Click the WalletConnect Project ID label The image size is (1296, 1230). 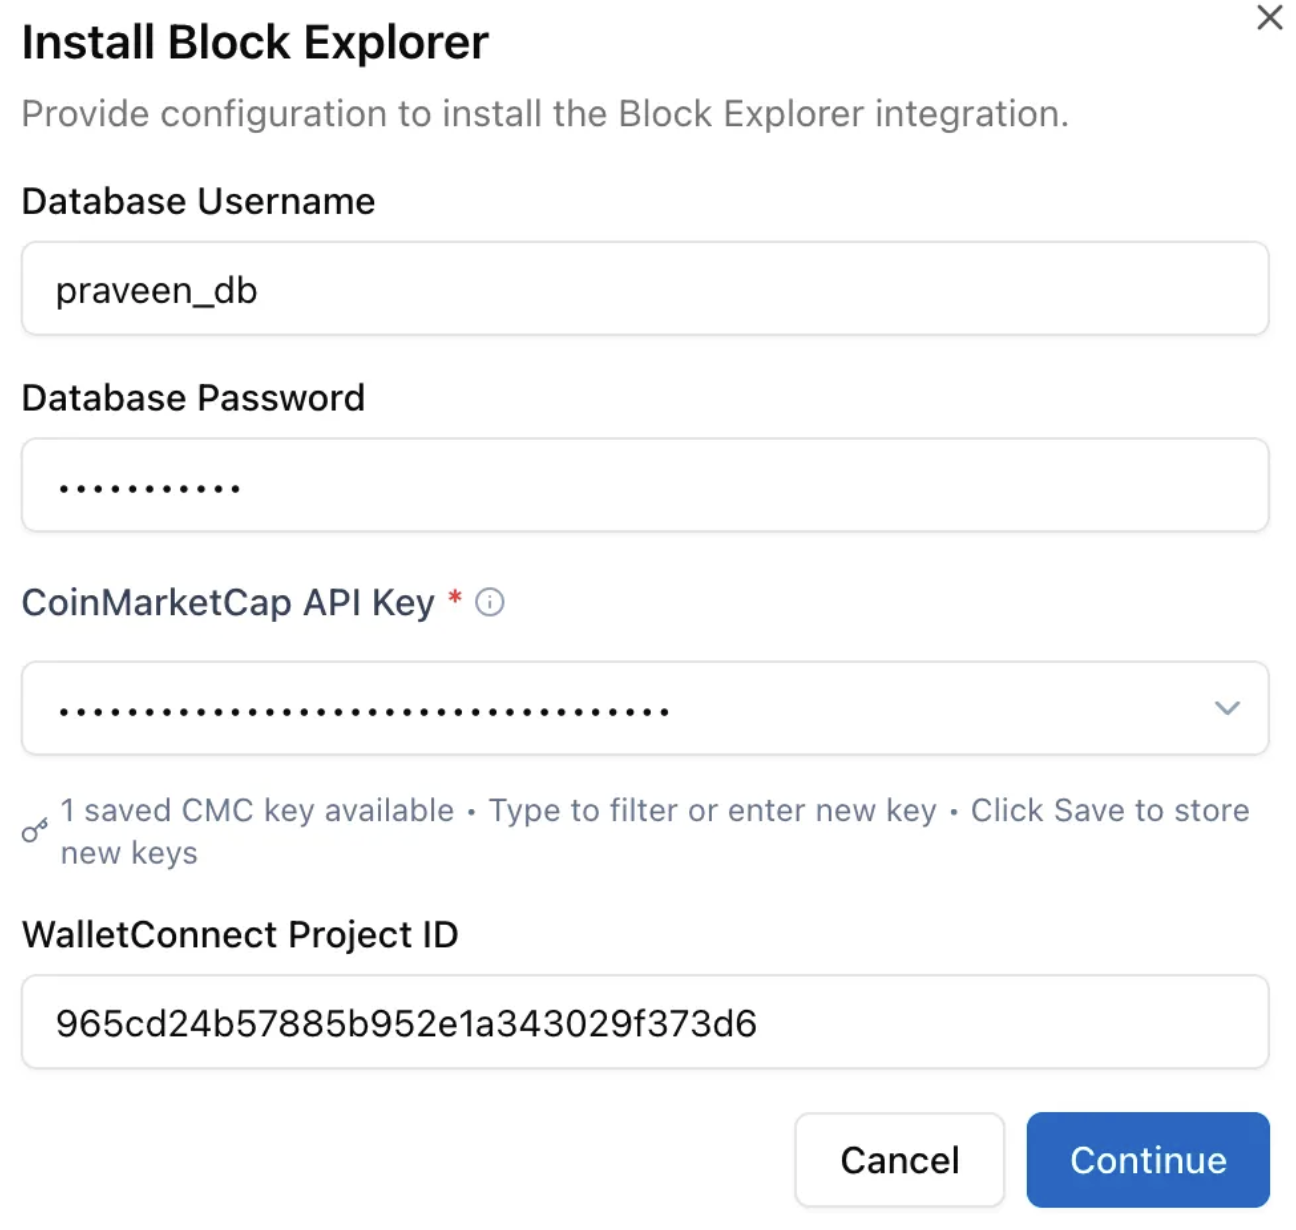240,934
